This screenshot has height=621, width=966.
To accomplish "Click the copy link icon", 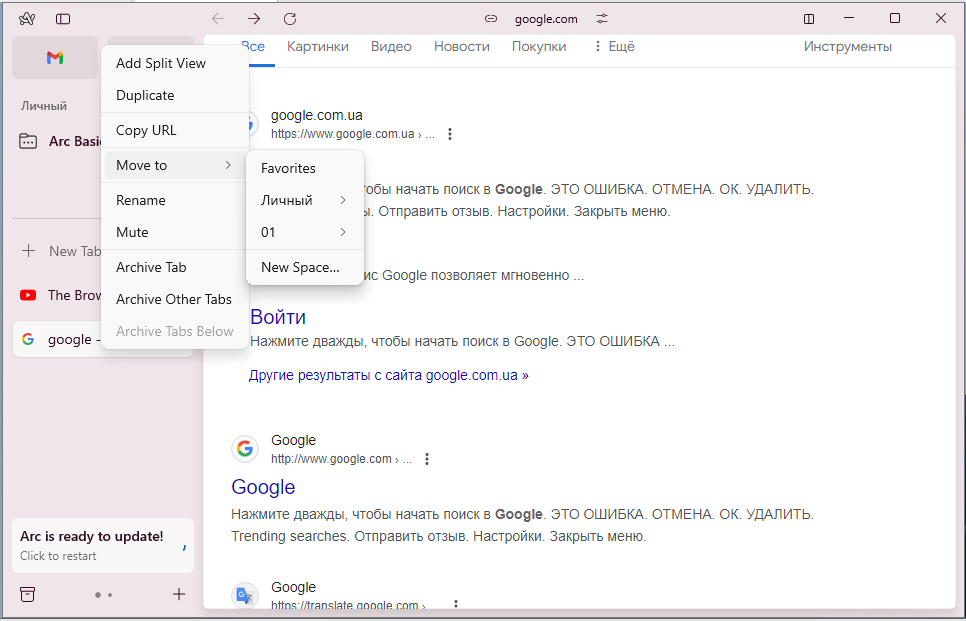I will (491, 19).
